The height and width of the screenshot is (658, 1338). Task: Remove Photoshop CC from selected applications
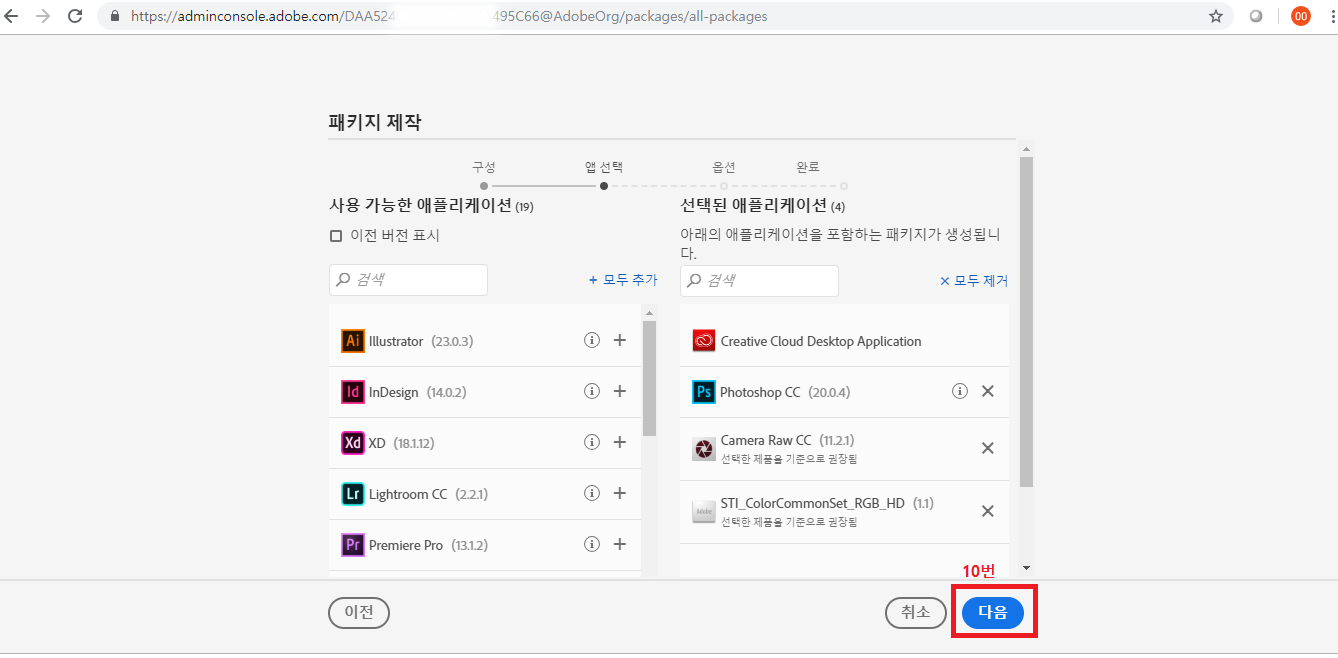click(x=988, y=391)
